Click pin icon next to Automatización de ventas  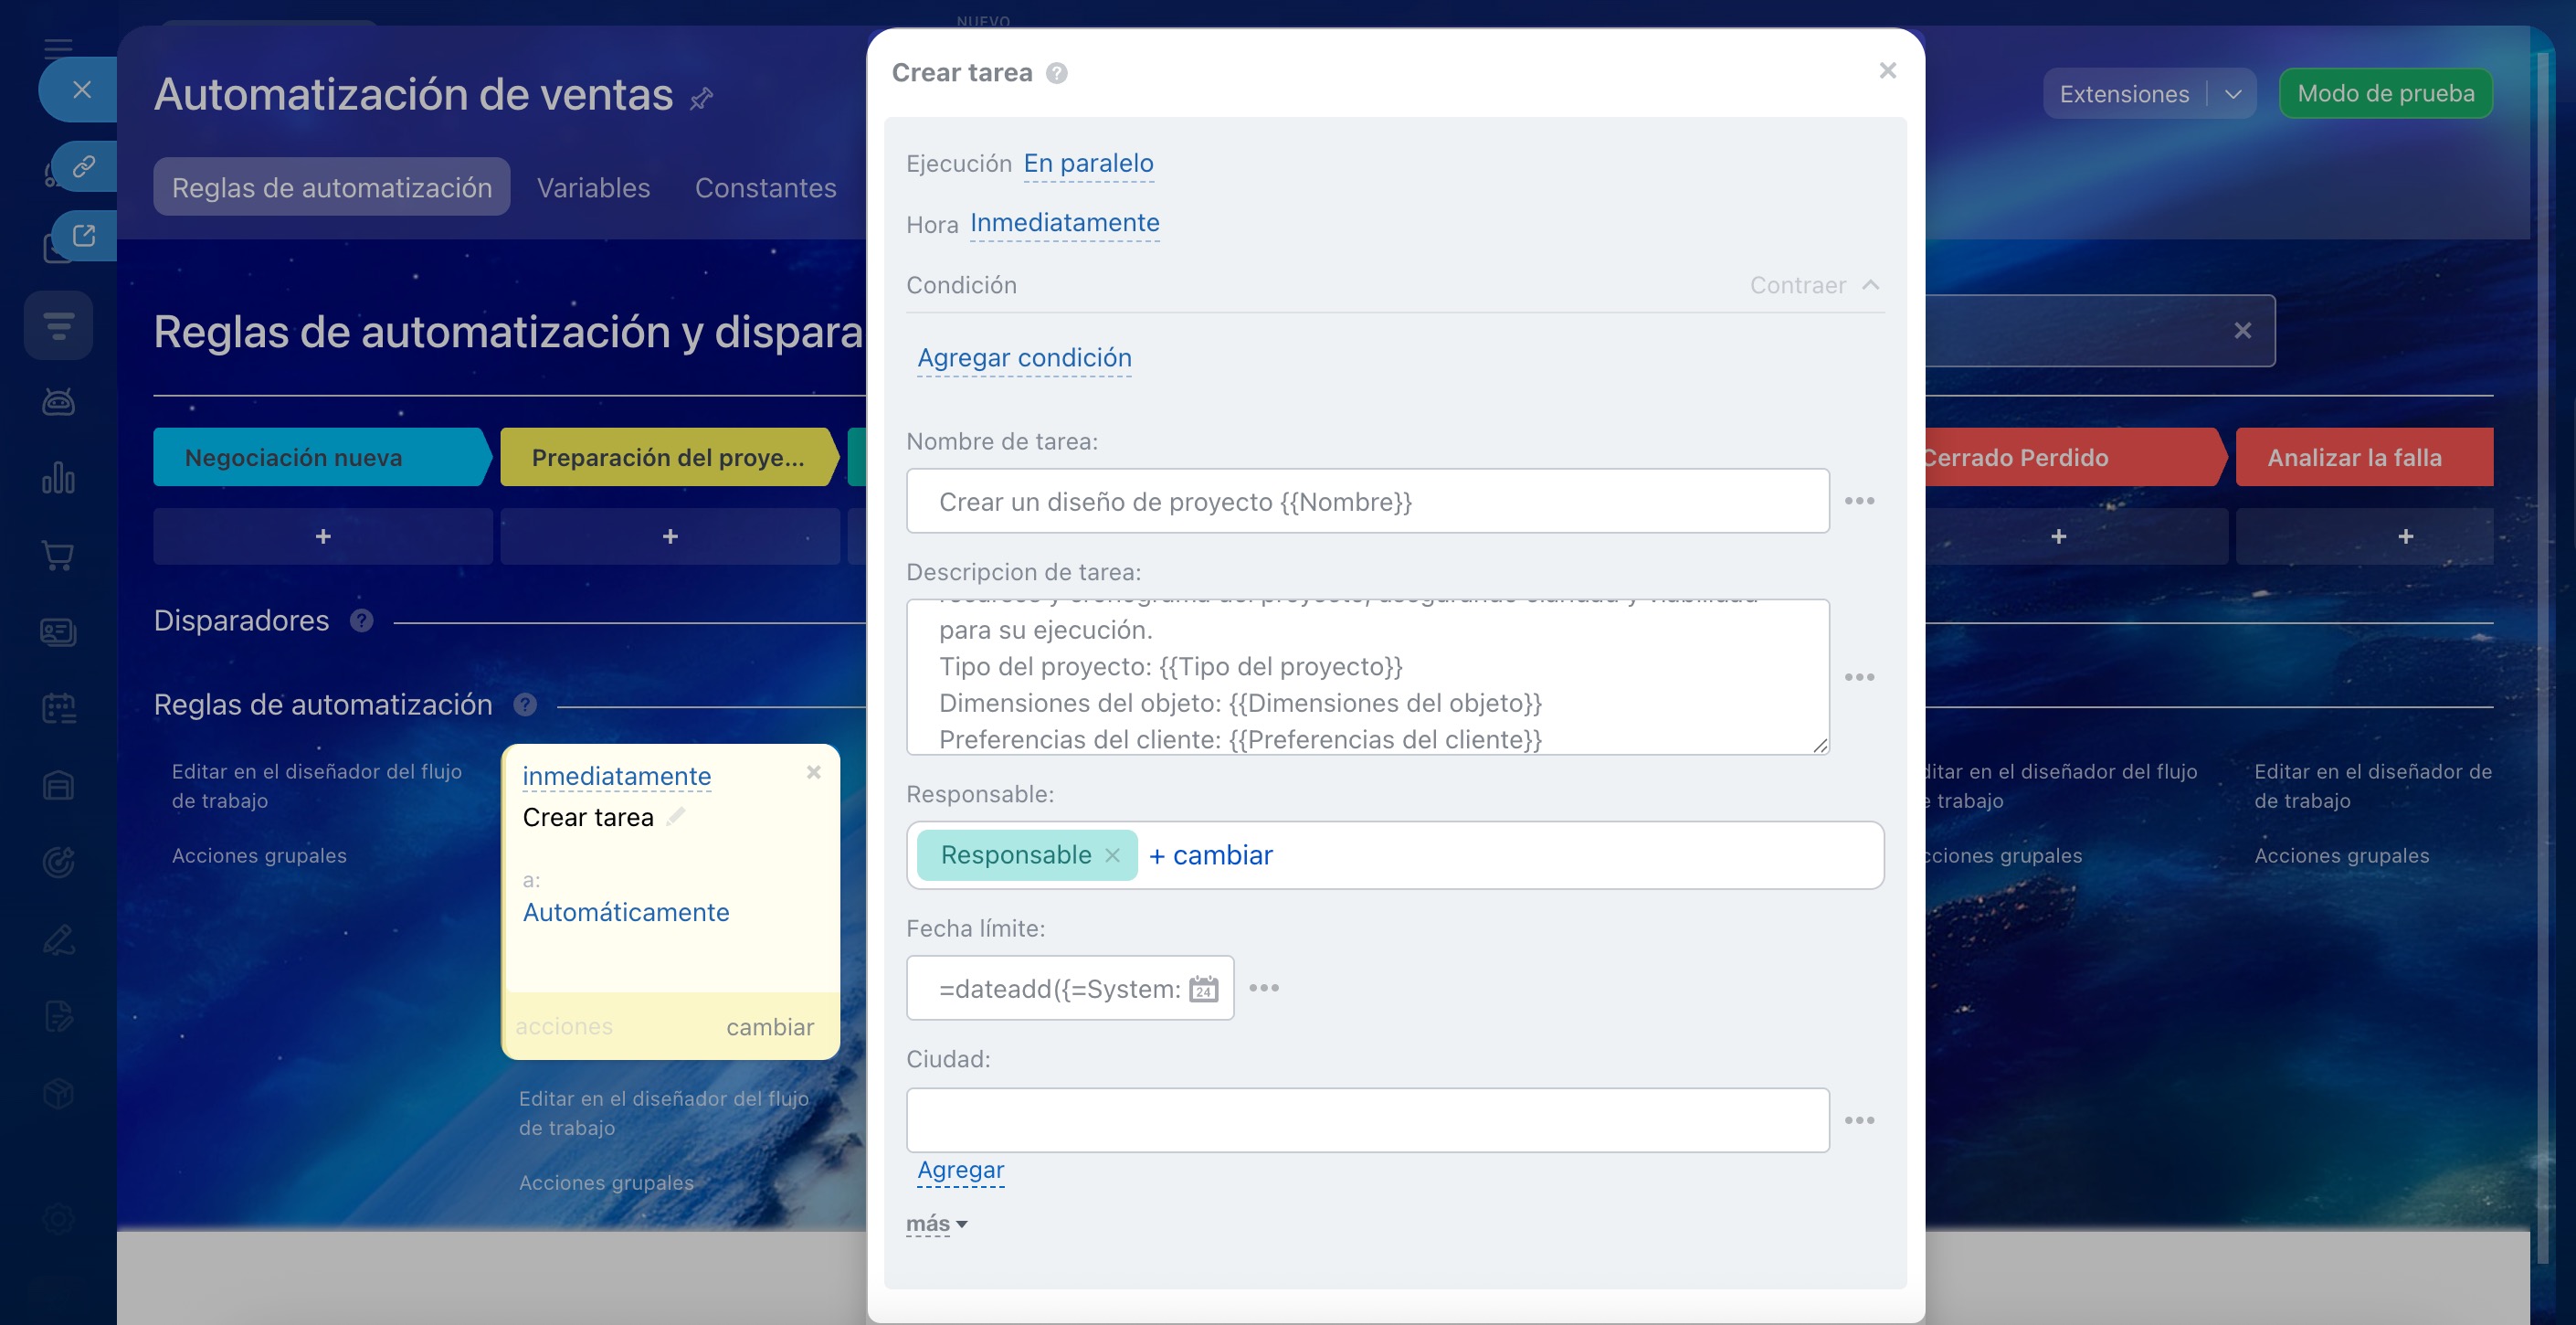(x=702, y=98)
